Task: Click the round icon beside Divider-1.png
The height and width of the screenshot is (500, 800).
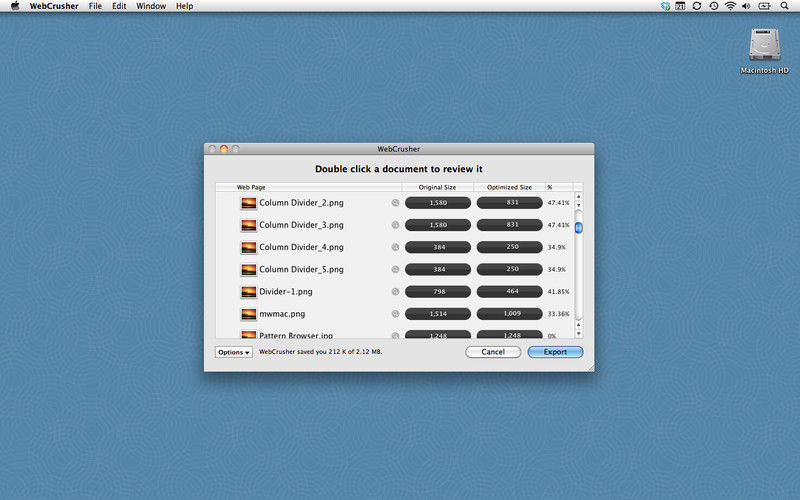Action: pos(395,291)
